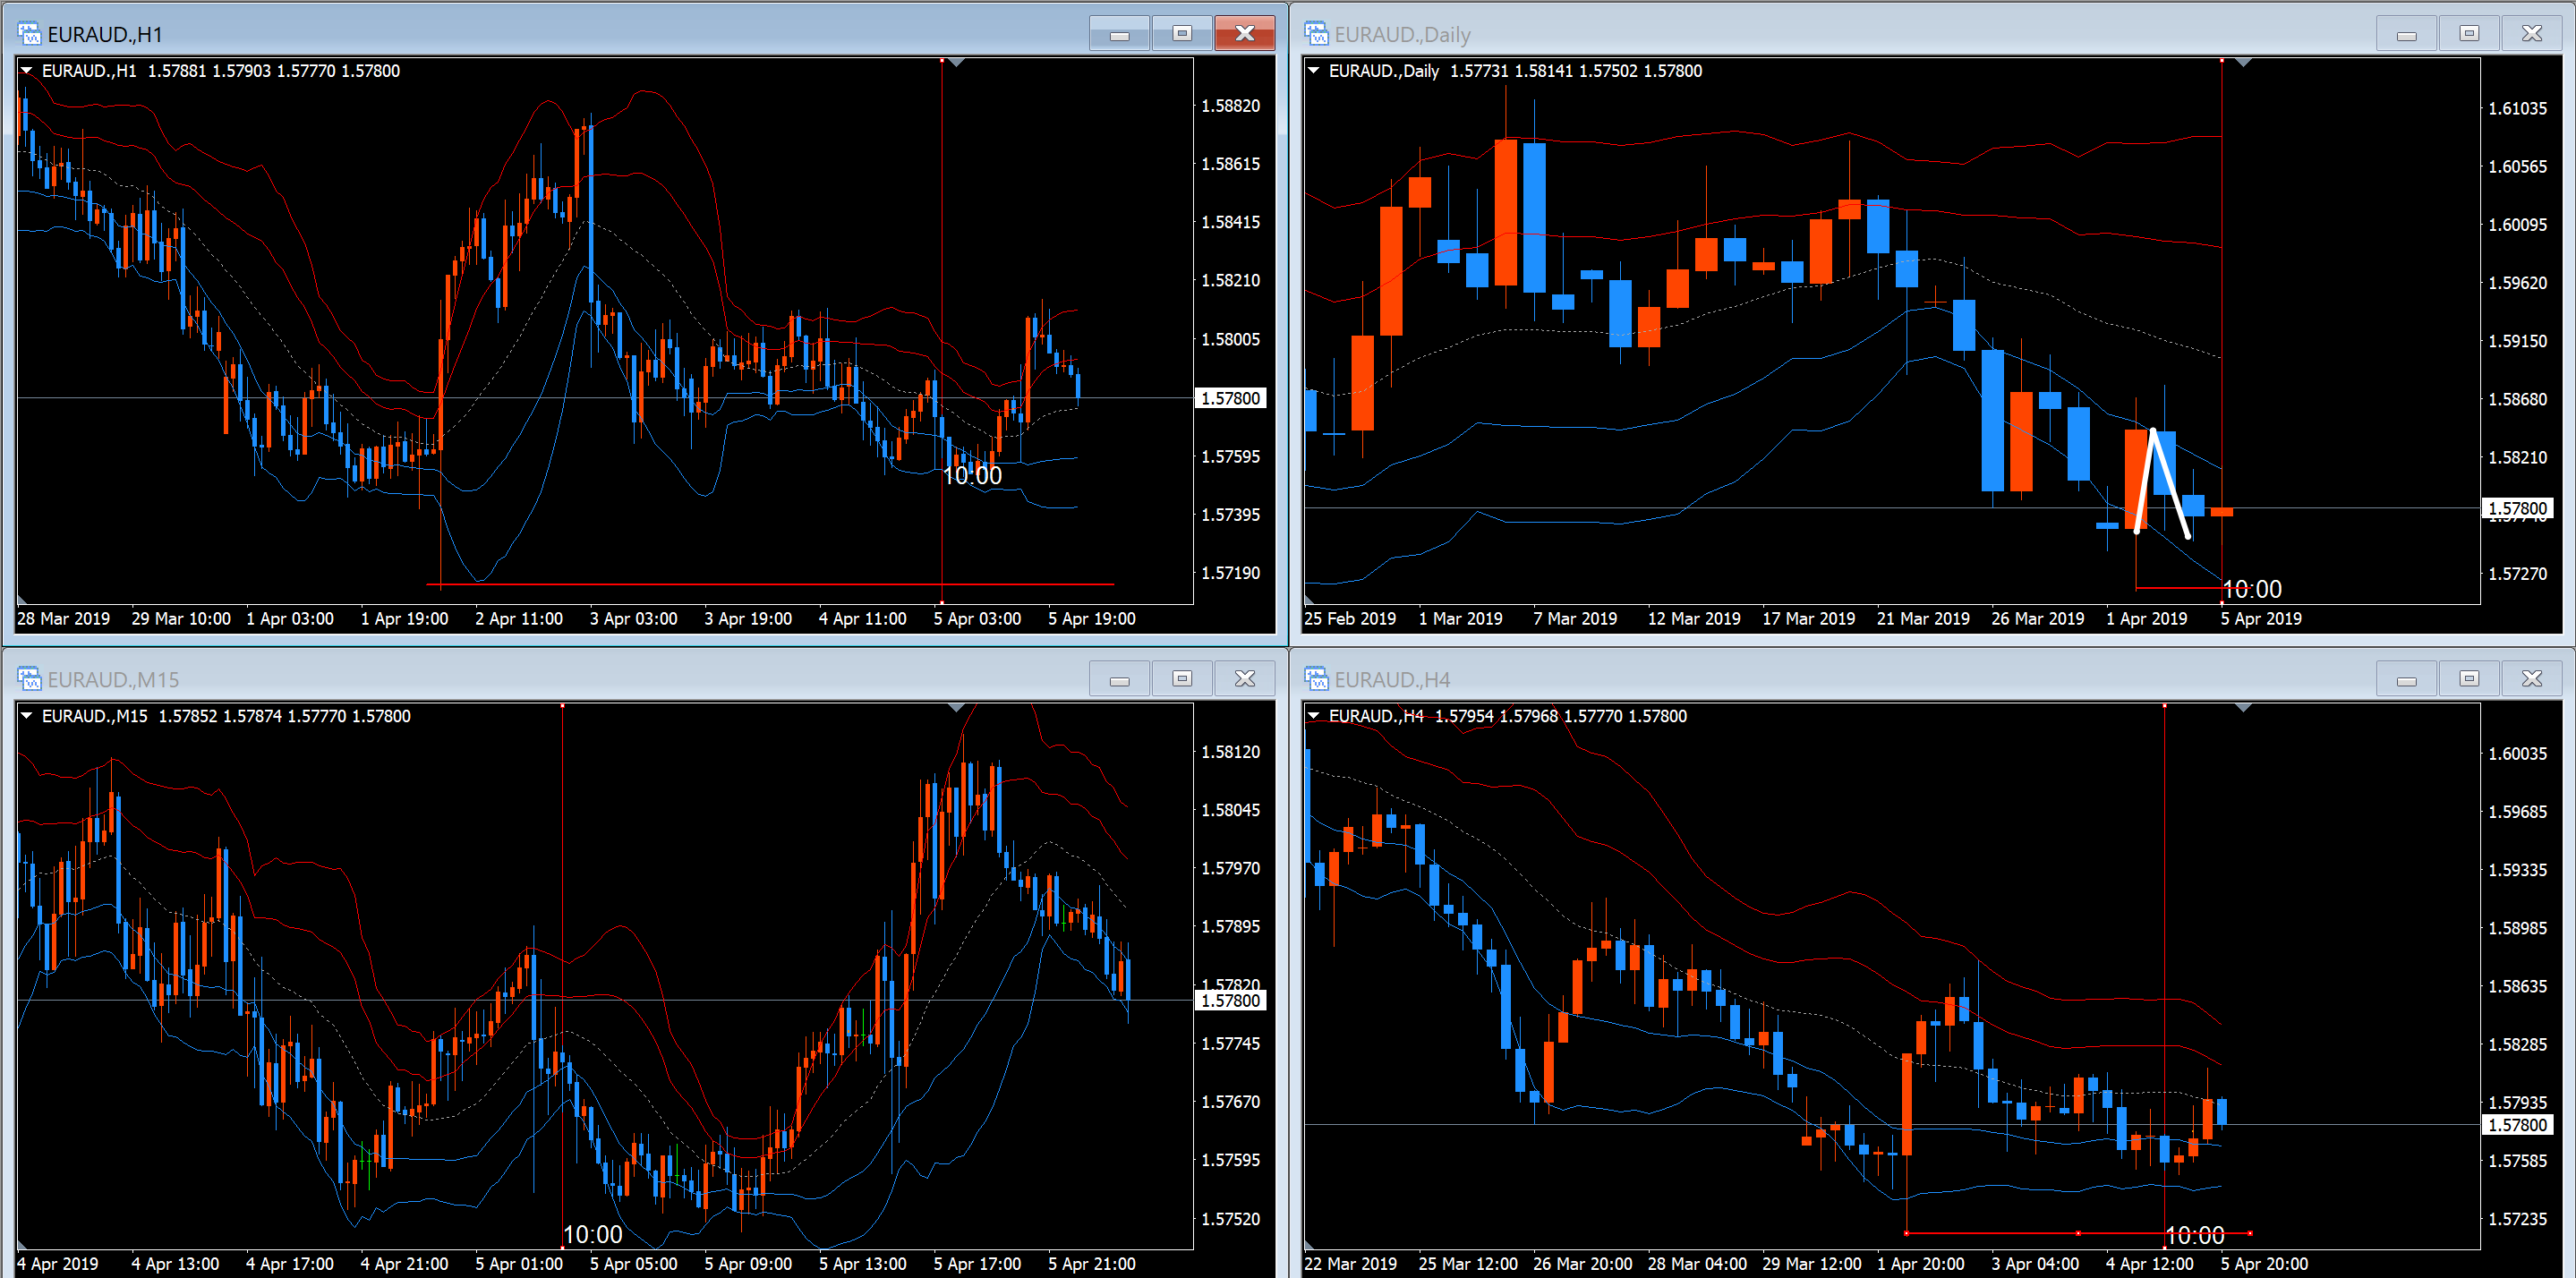The height and width of the screenshot is (1278, 2576).
Task: Click the EURAUD,H4 window chart icon
Action: click(1316, 679)
